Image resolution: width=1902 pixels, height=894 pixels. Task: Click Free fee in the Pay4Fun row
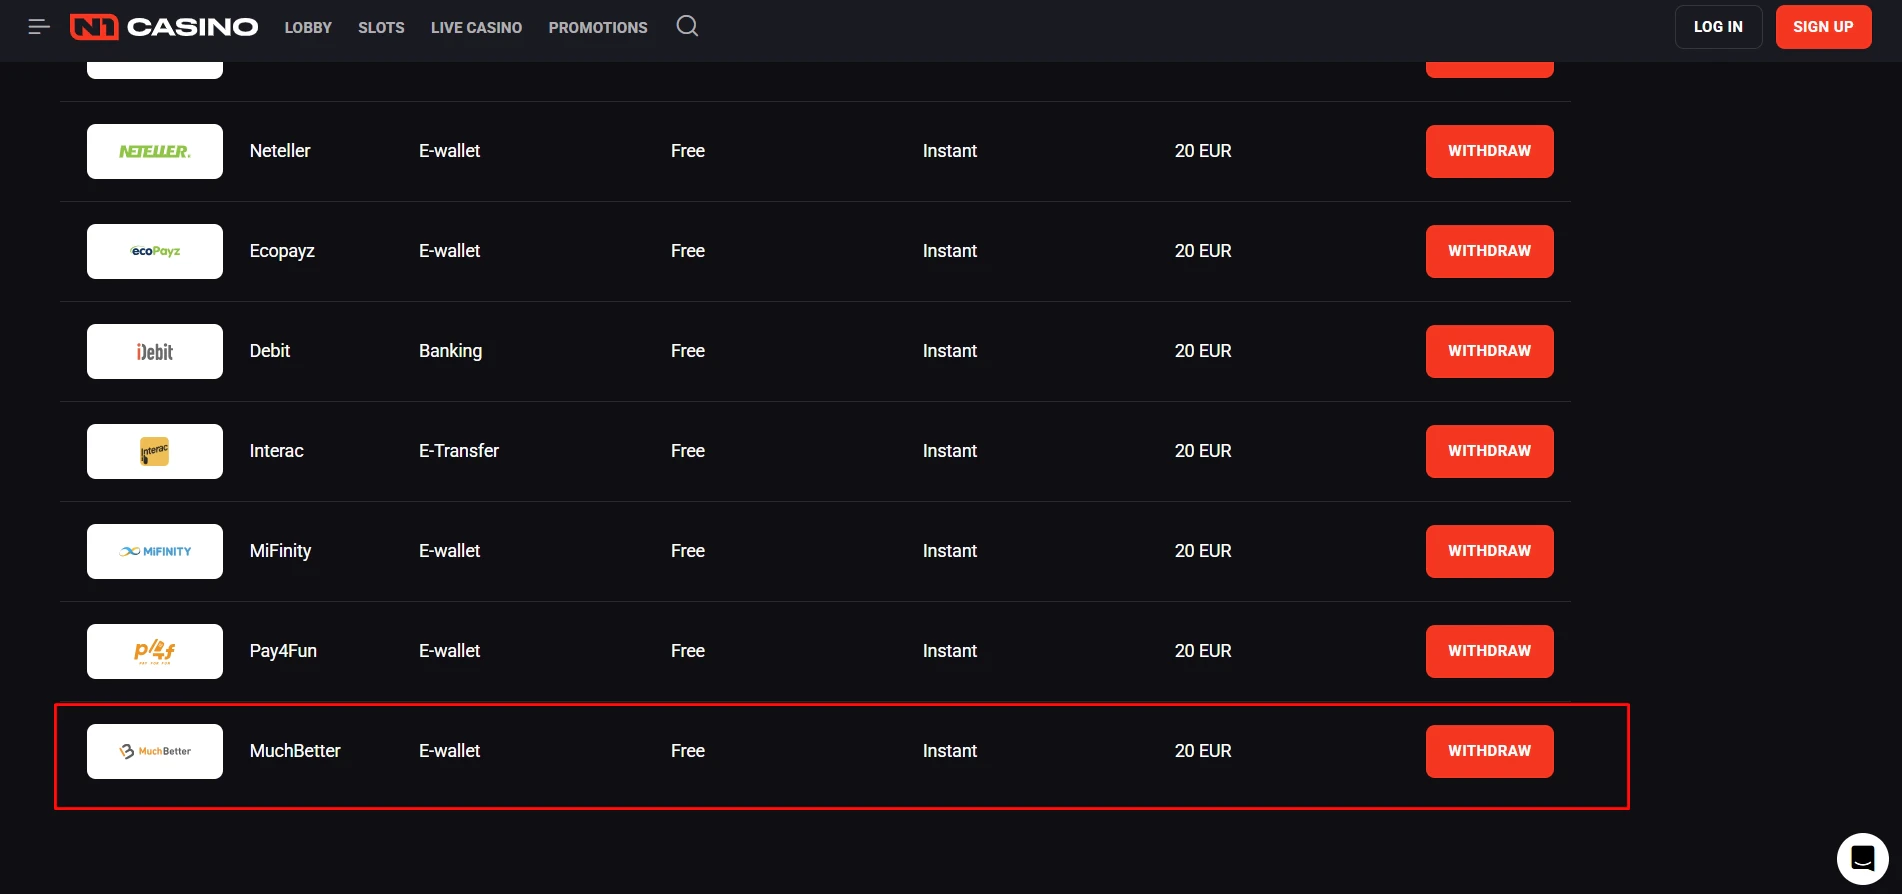coord(688,651)
